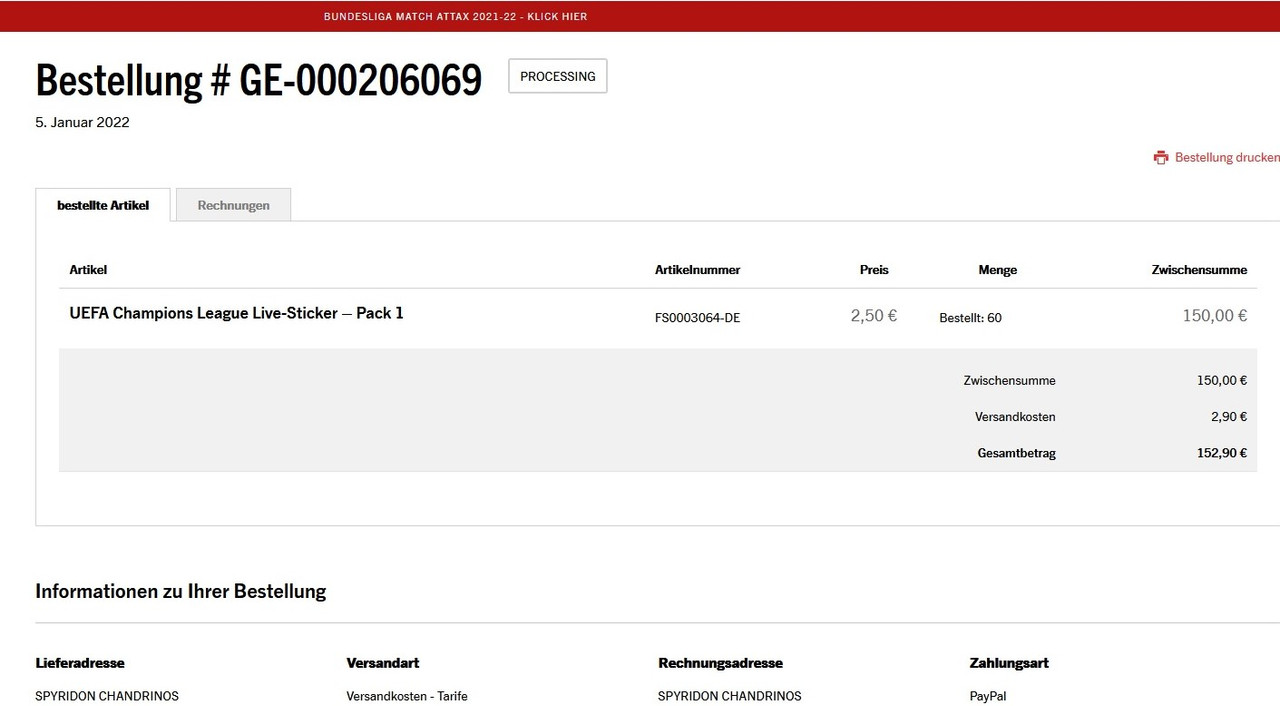Click the Bestellt: 60 quantity

pos(970,318)
